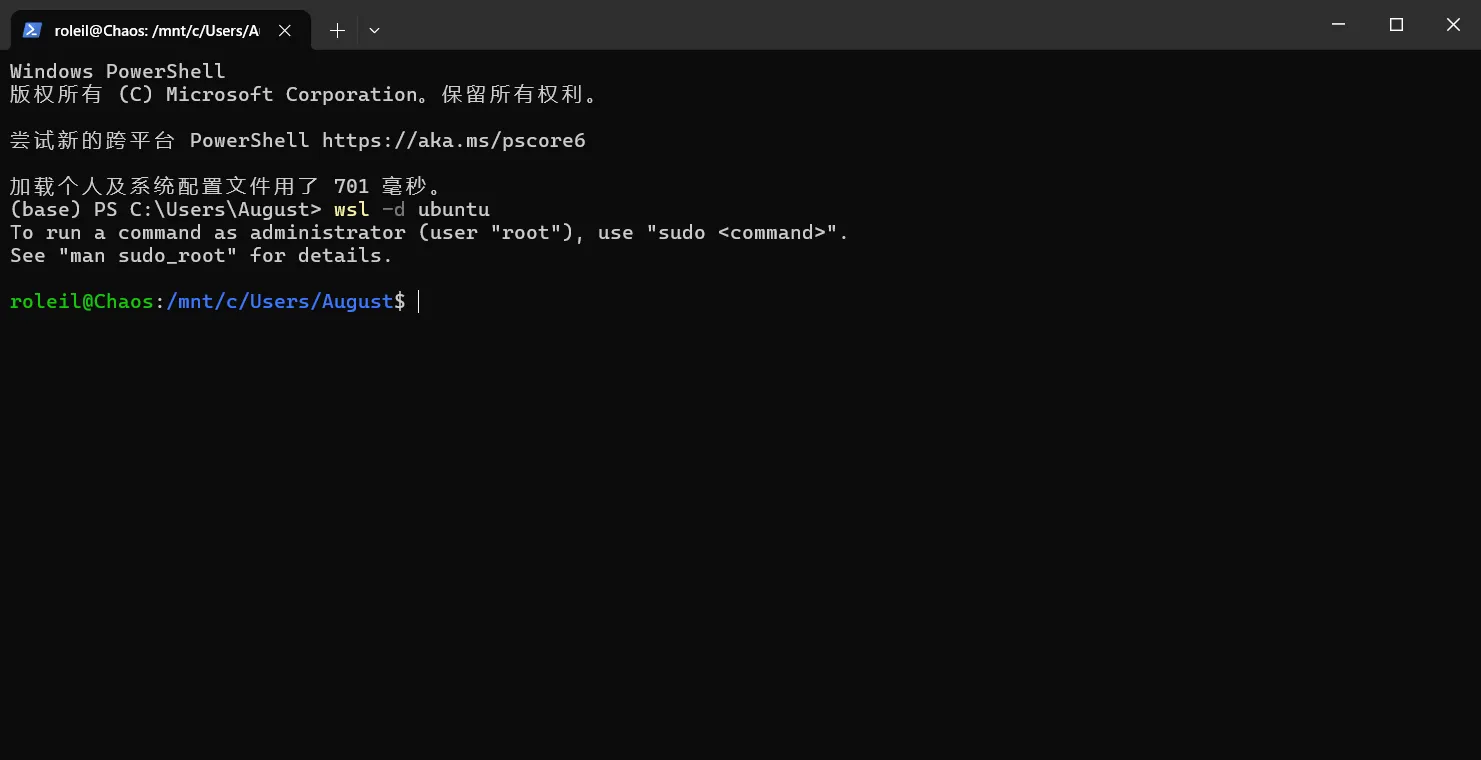Maximize the terminal window
The width and height of the screenshot is (1481, 760).
click(1396, 25)
